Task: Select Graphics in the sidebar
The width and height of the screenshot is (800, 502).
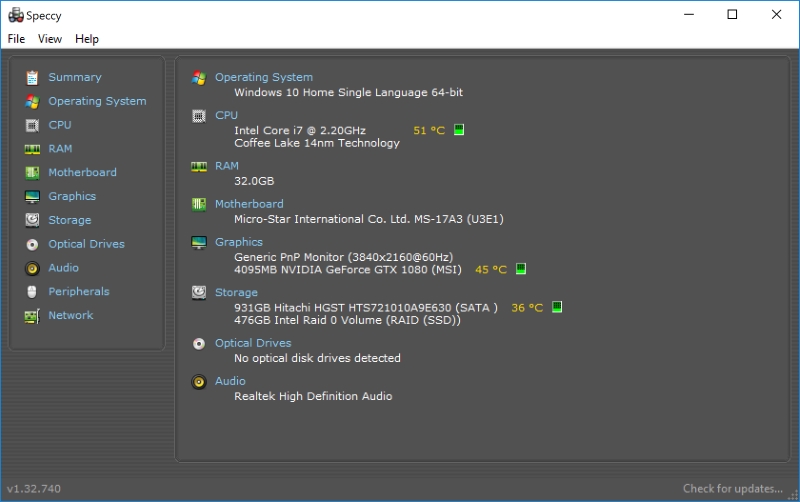Action: pyautogui.click(x=72, y=196)
